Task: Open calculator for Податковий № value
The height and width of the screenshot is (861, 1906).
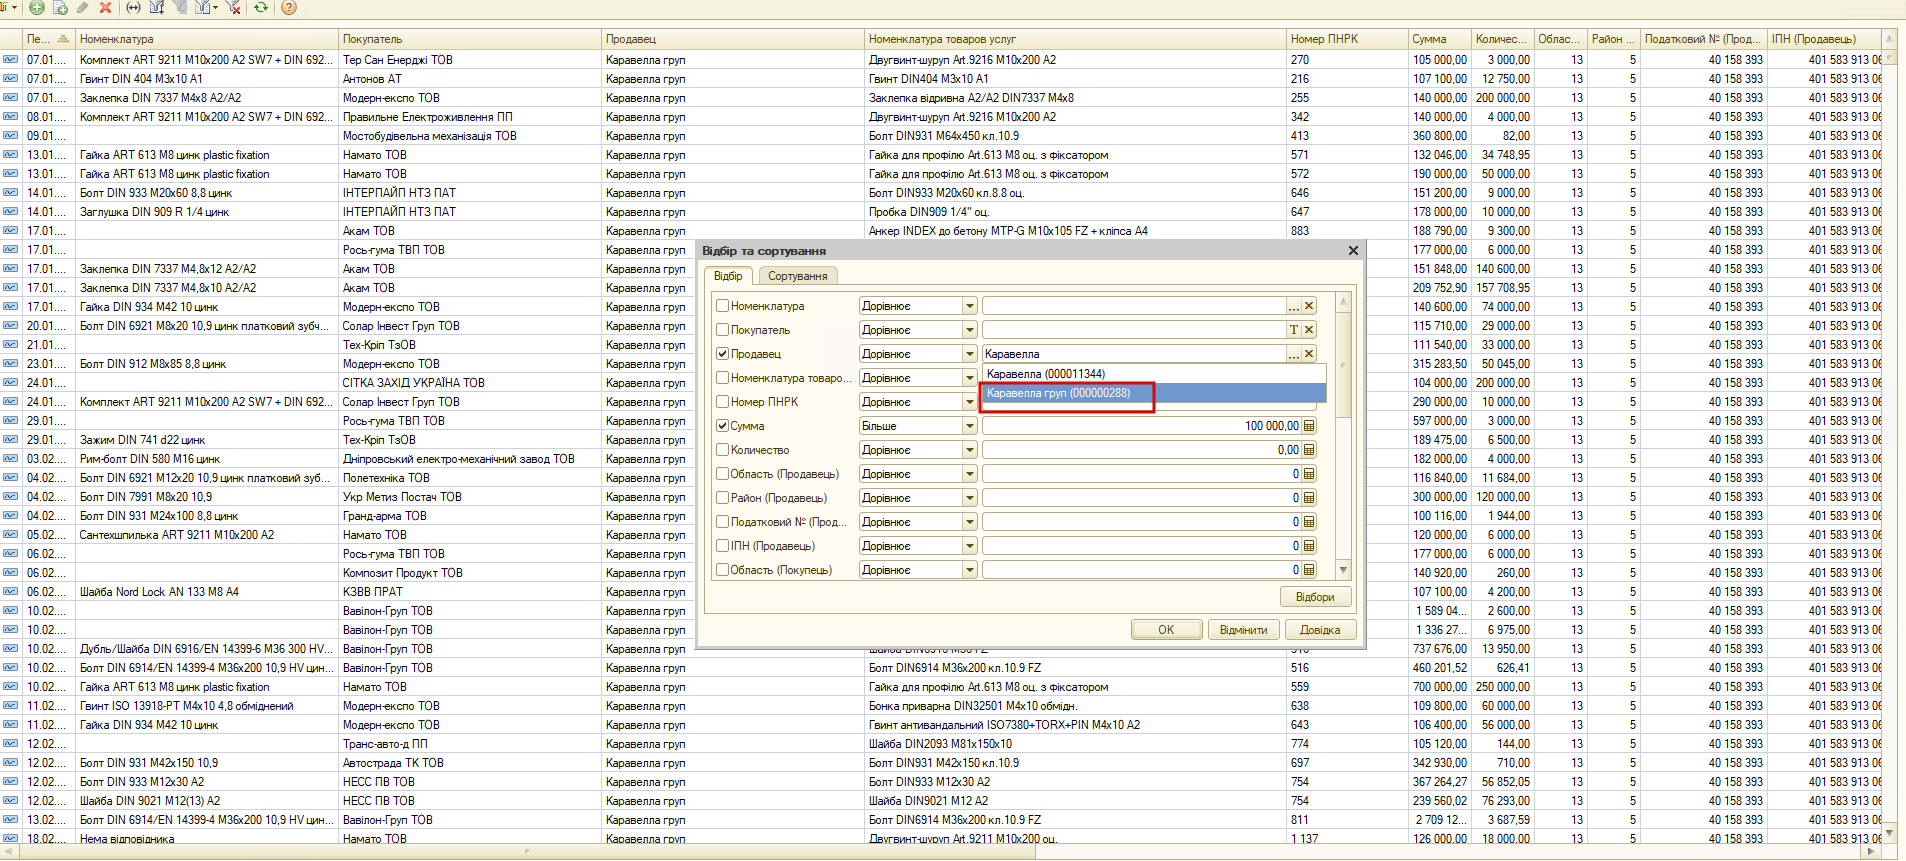Action: click(x=1309, y=522)
